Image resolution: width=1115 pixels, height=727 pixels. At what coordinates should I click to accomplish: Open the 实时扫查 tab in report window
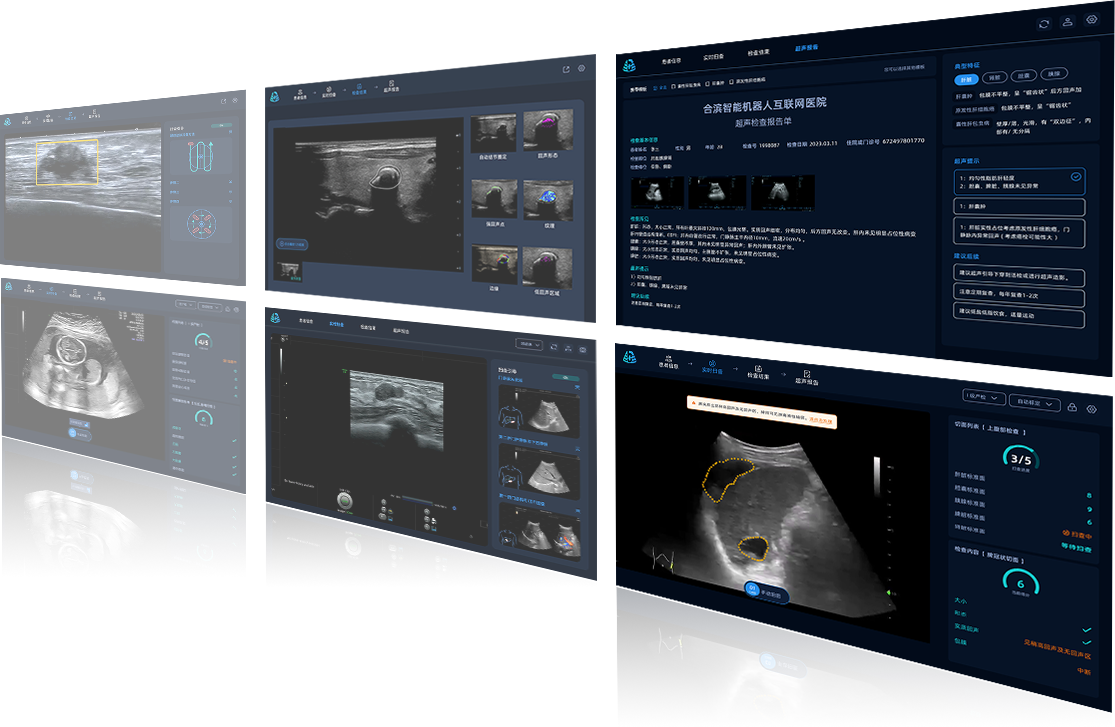(713, 56)
